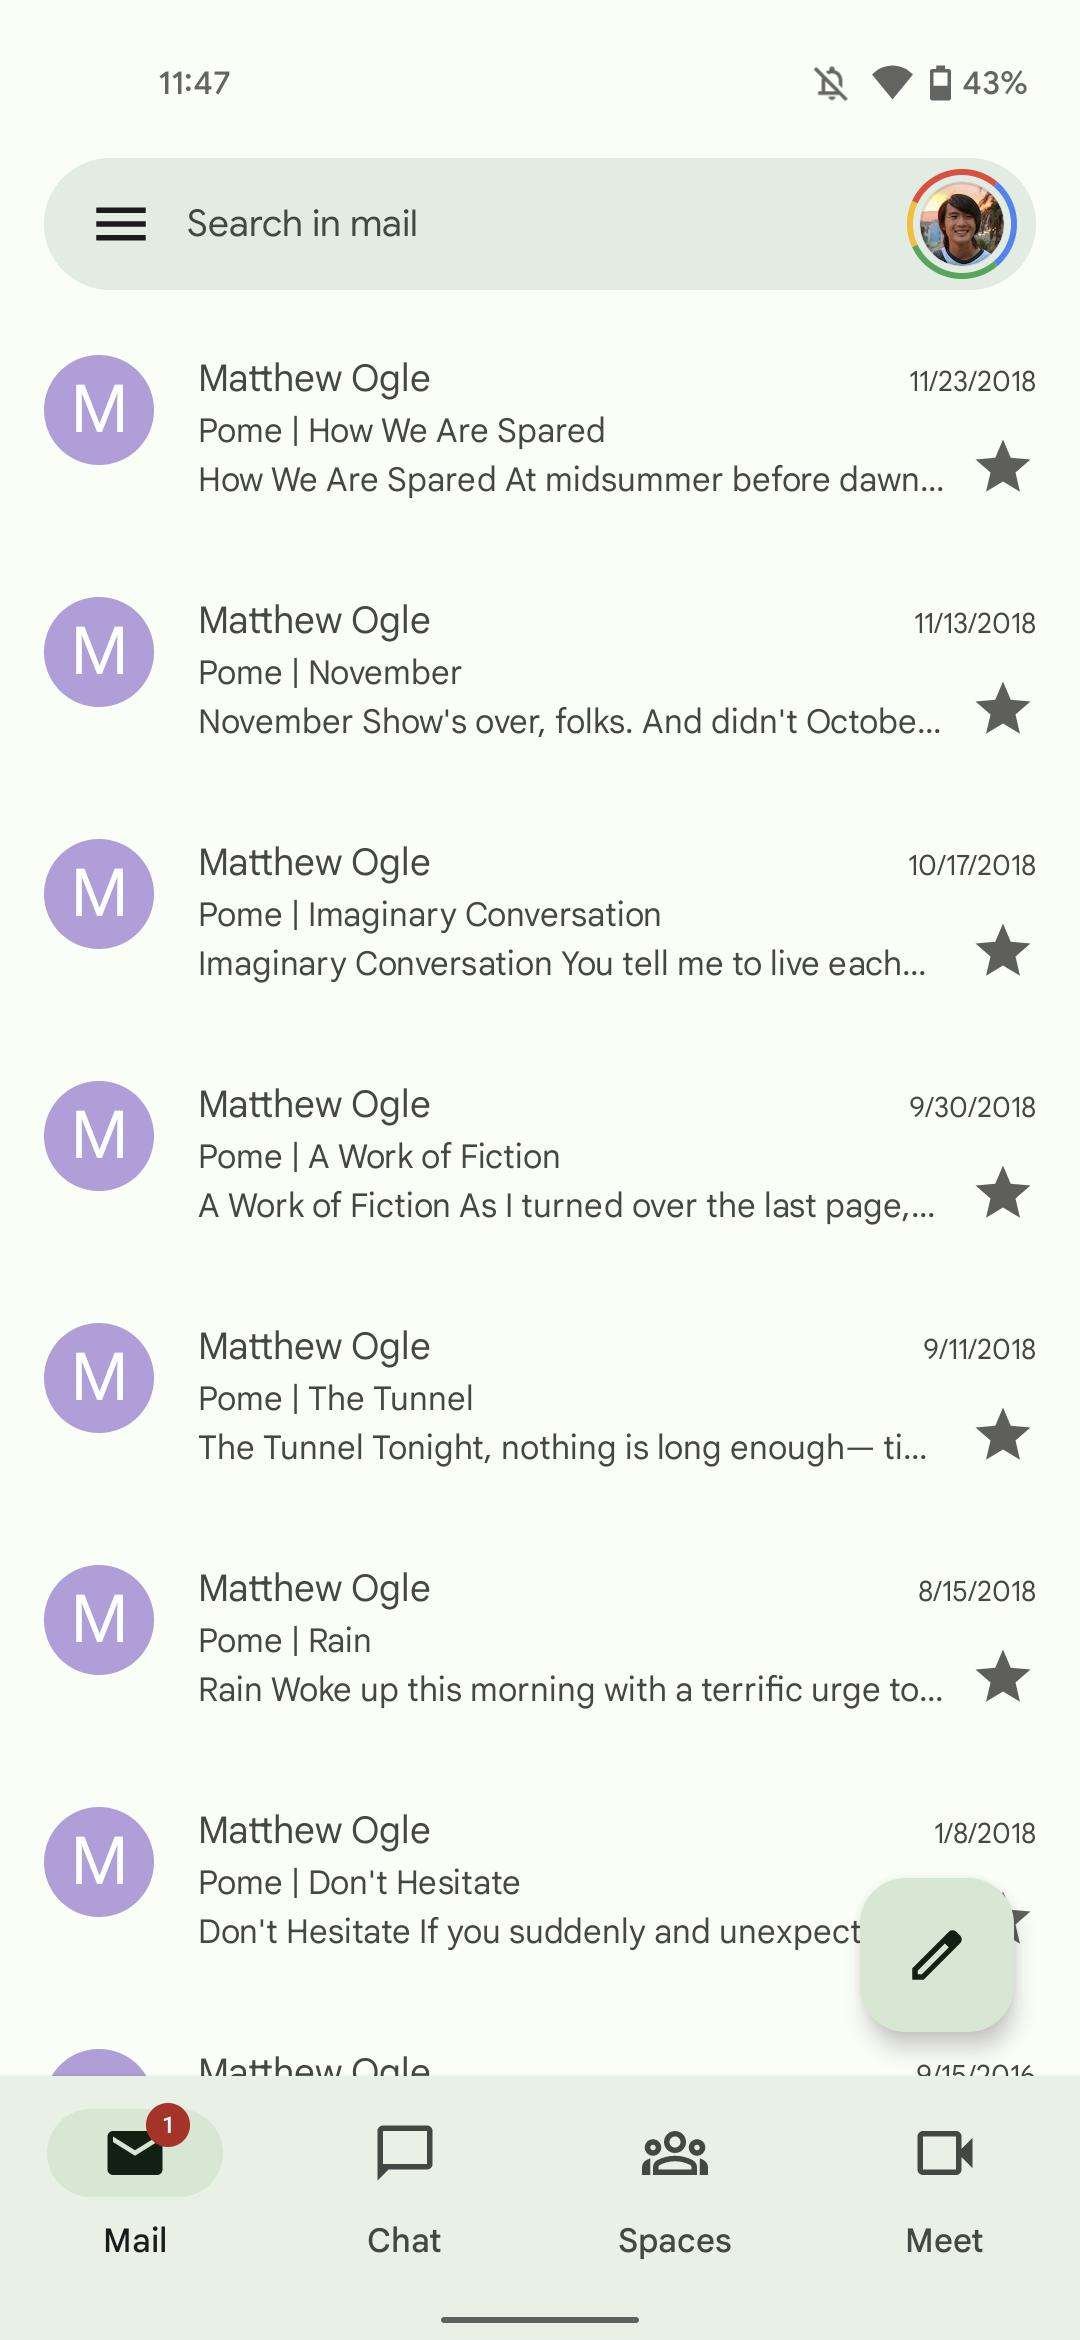
Task: Unstar the "Imaginary Conversation" email
Action: coord(1002,951)
